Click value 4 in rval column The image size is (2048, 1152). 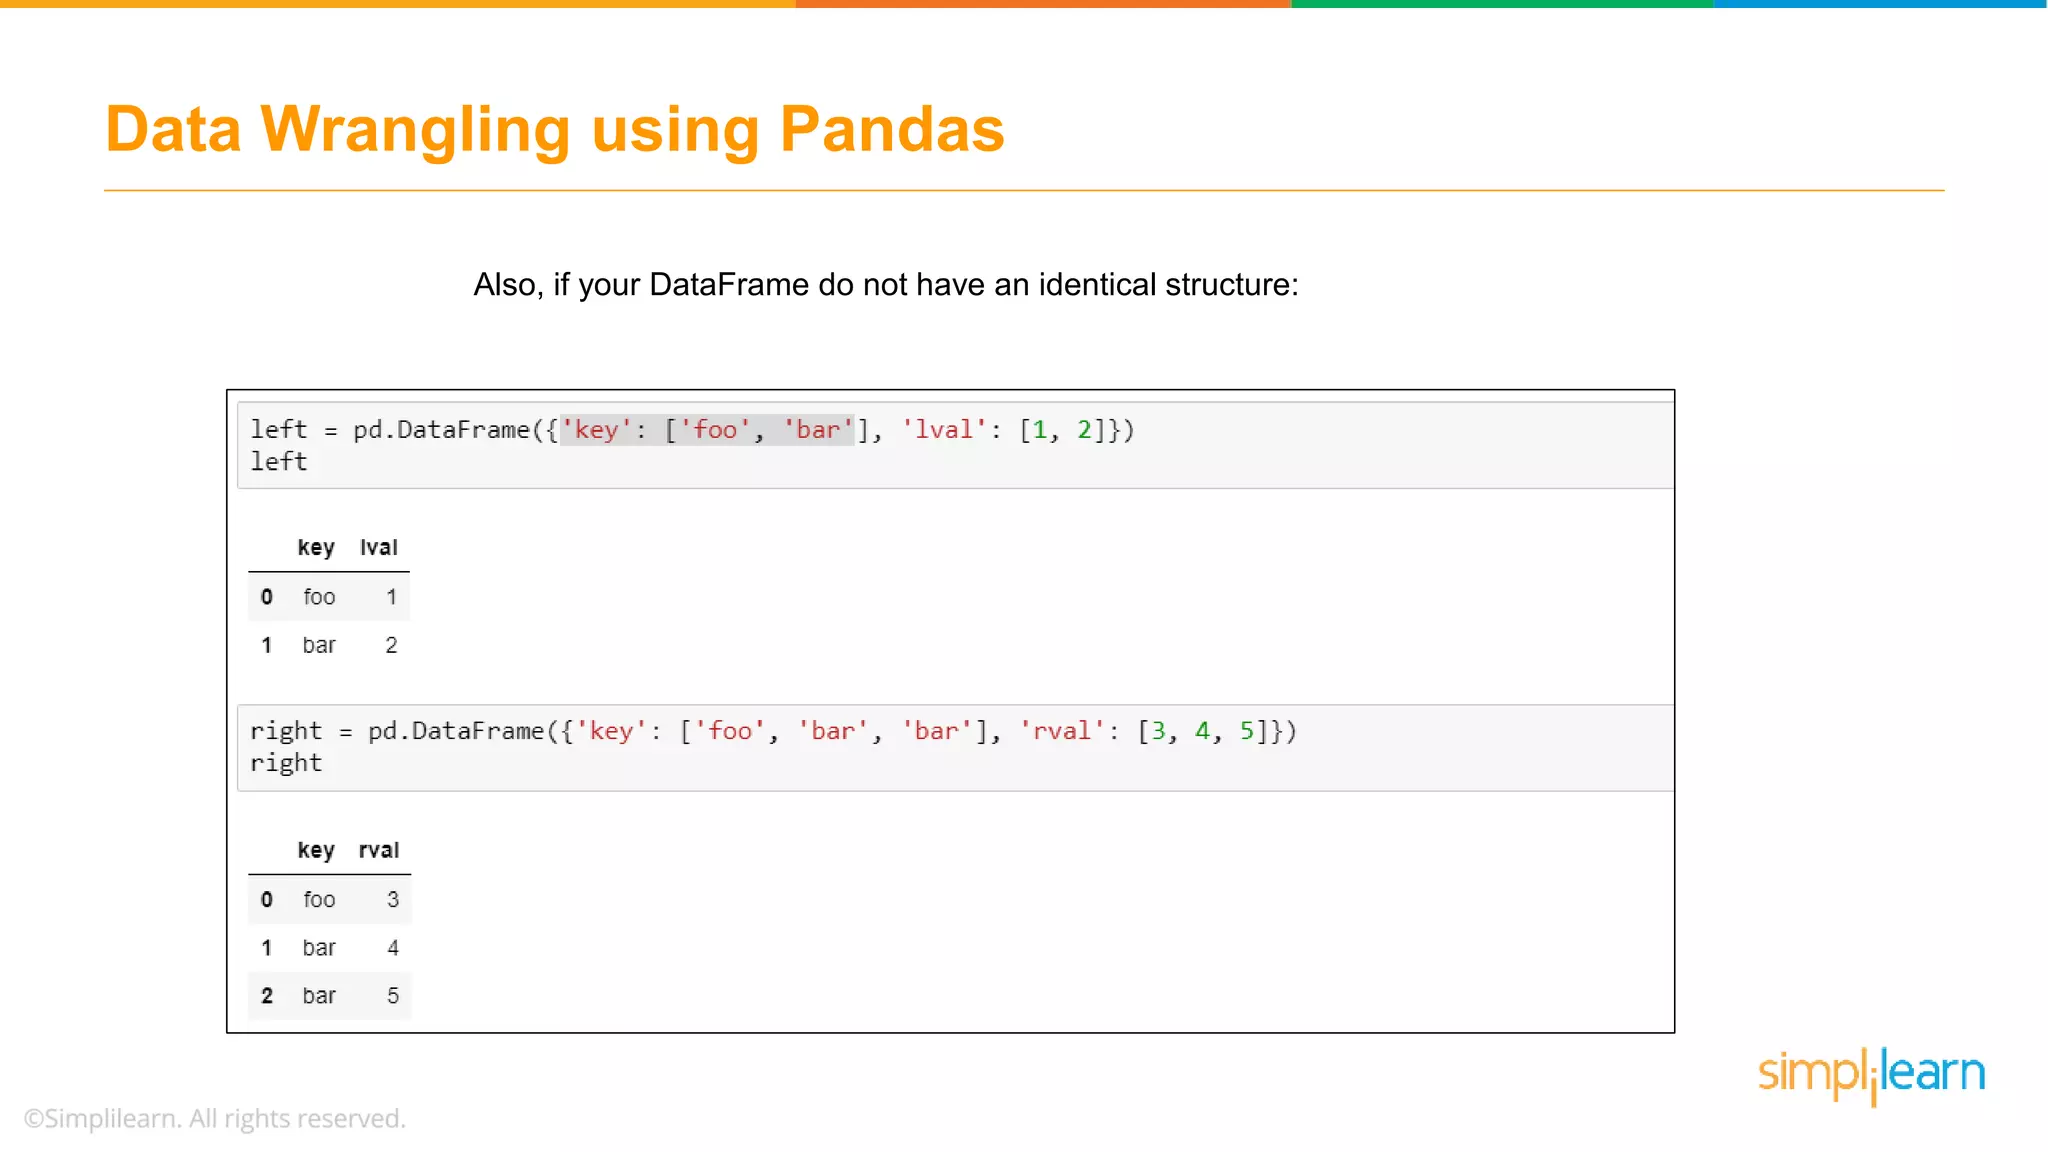[x=393, y=948]
